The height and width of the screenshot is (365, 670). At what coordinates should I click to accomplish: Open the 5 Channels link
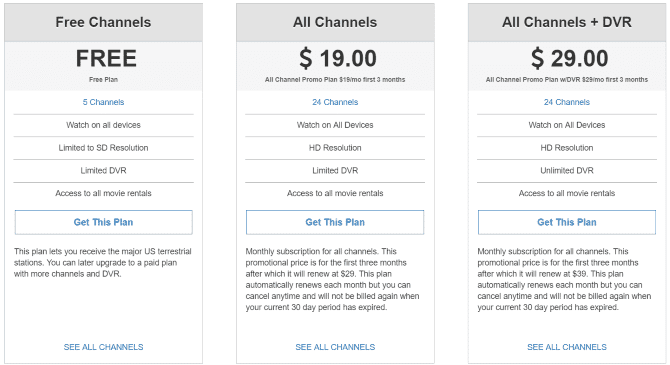pos(103,102)
